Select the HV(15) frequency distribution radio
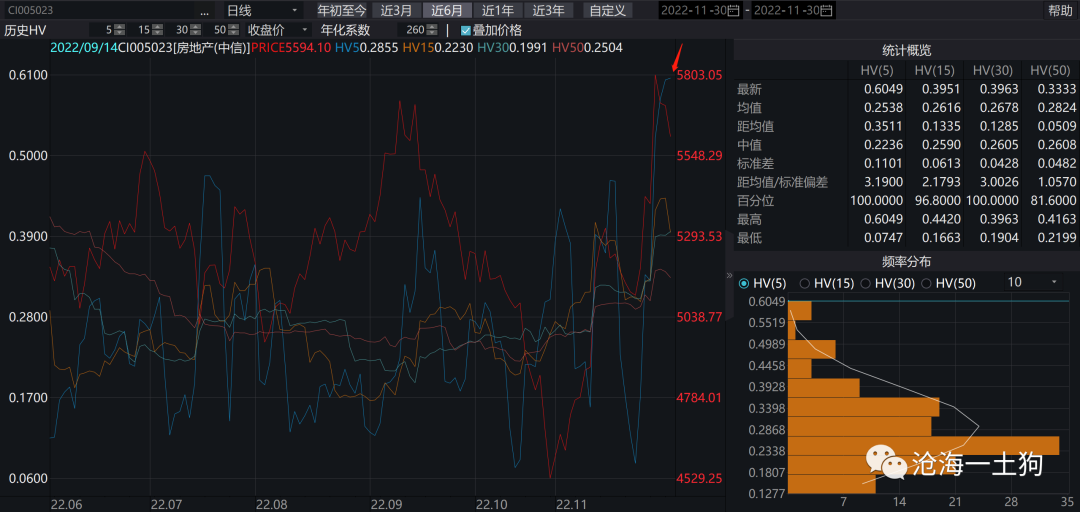 coord(806,283)
